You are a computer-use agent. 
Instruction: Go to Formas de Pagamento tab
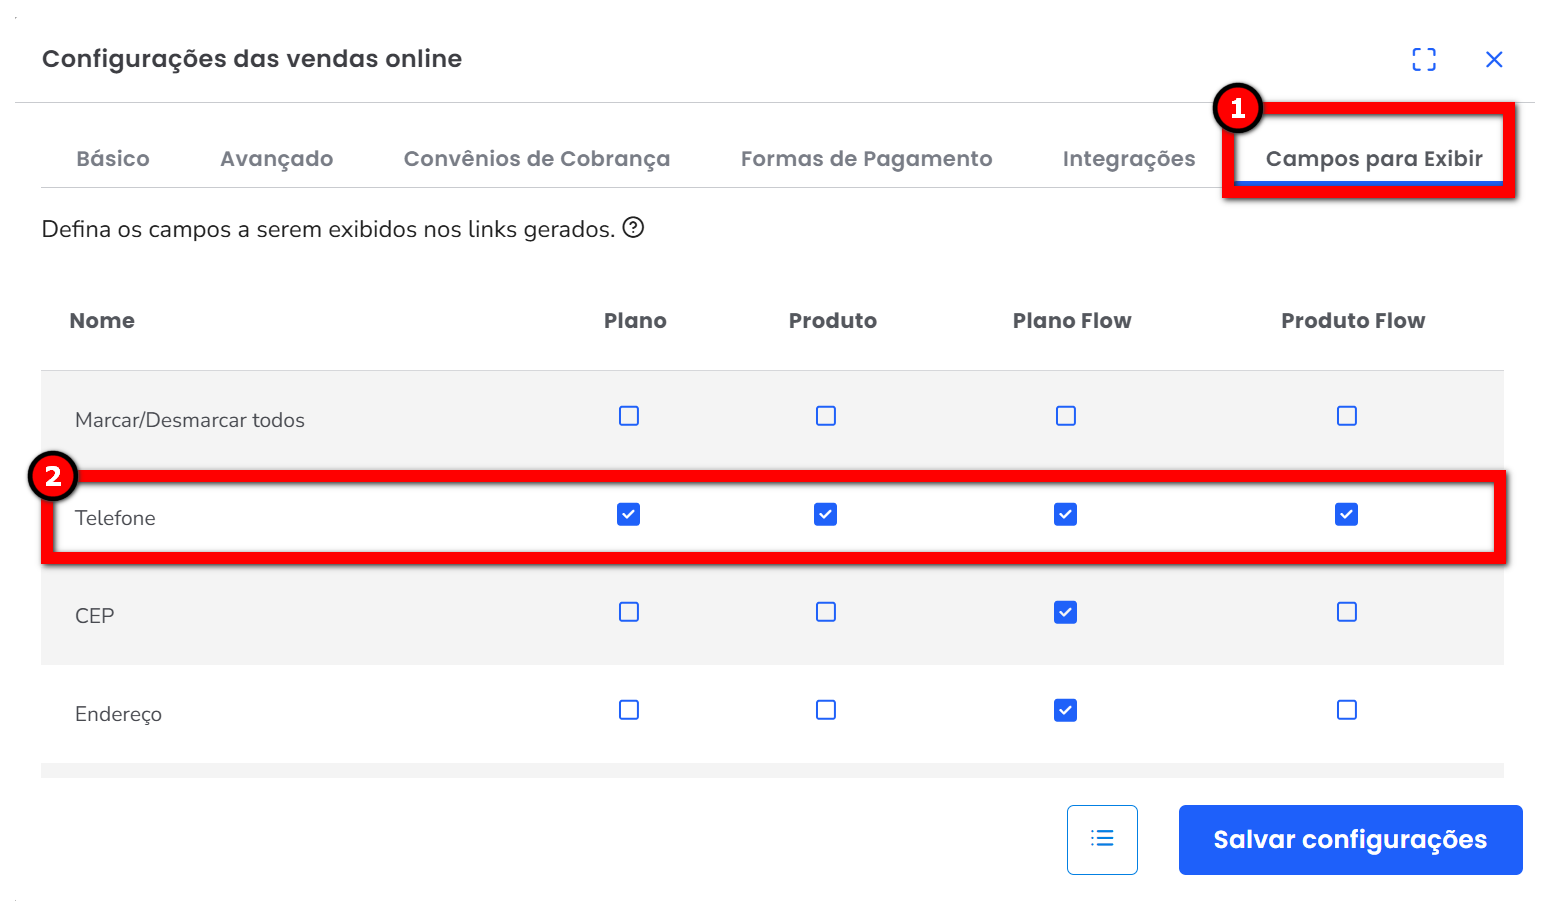coord(866,159)
